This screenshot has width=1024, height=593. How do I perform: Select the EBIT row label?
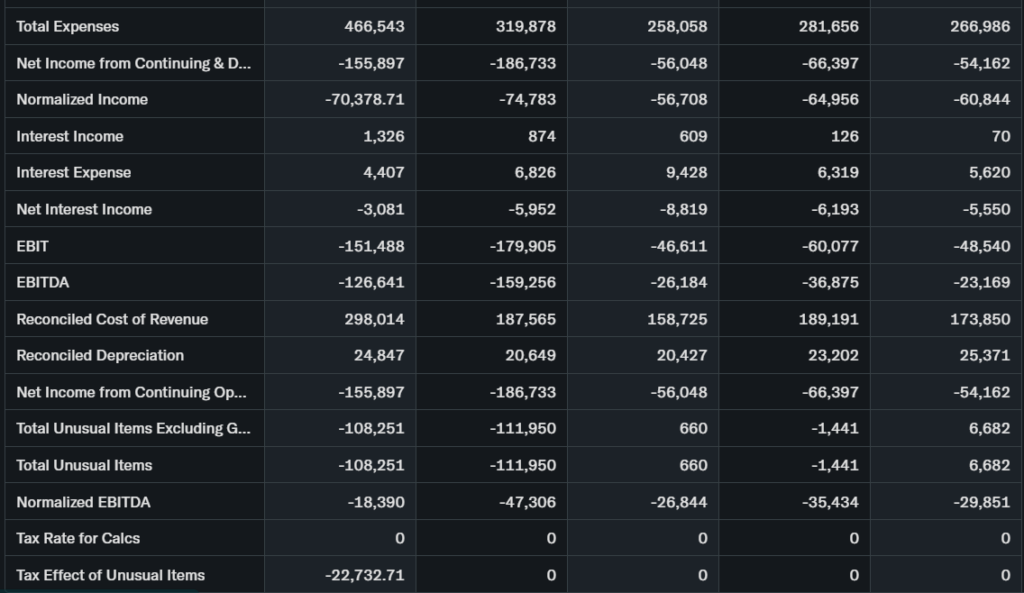point(33,245)
